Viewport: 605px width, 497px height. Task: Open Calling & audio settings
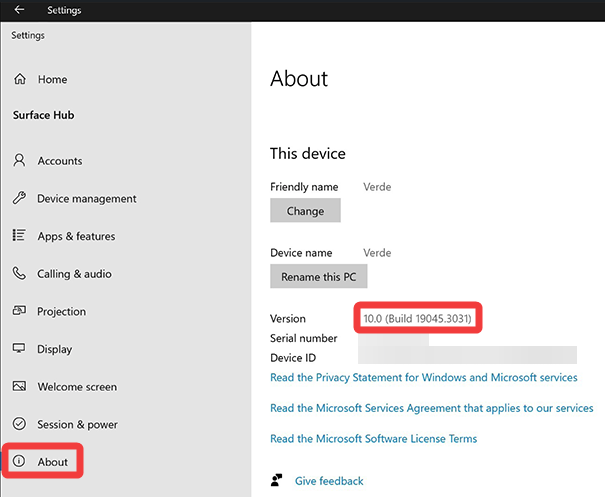pos(74,274)
